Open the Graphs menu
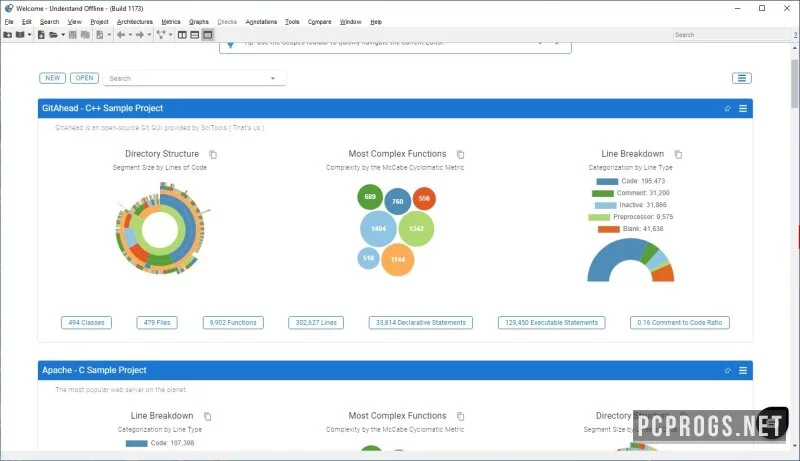 click(x=199, y=22)
